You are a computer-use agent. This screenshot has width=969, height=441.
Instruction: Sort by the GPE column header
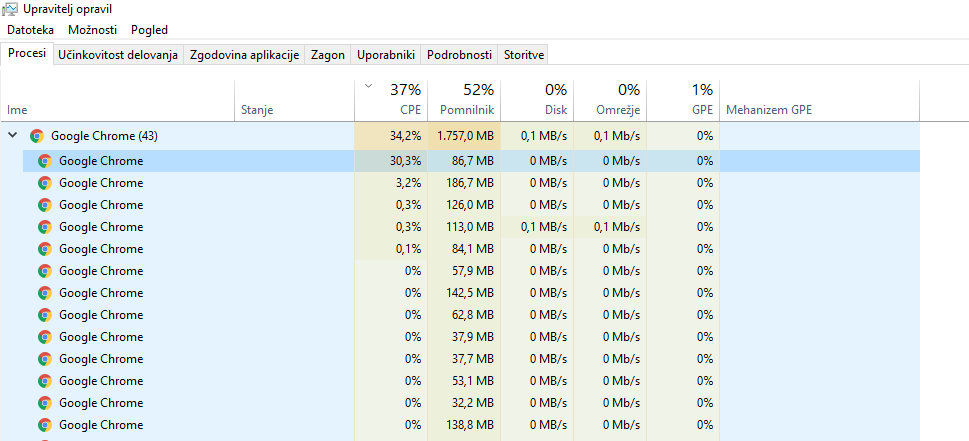click(683, 101)
